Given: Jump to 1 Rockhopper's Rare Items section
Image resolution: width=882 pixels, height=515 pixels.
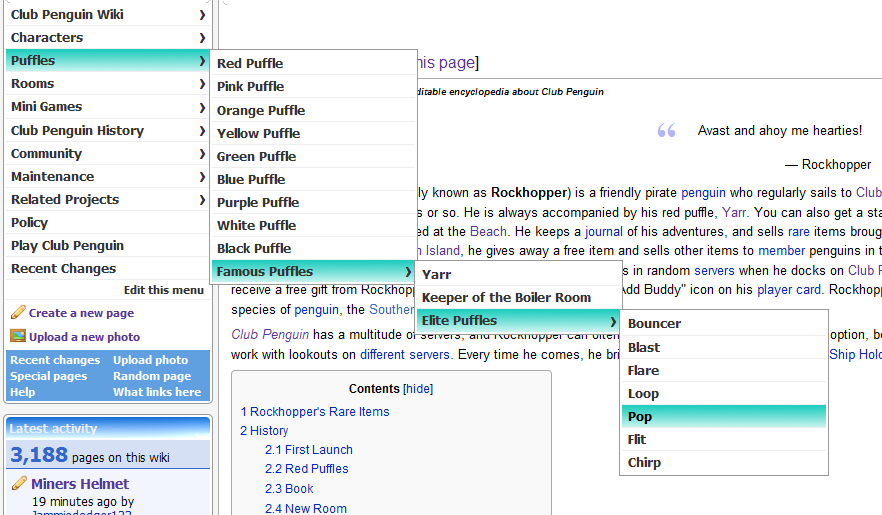Looking at the screenshot, I should tap(314, 412).
